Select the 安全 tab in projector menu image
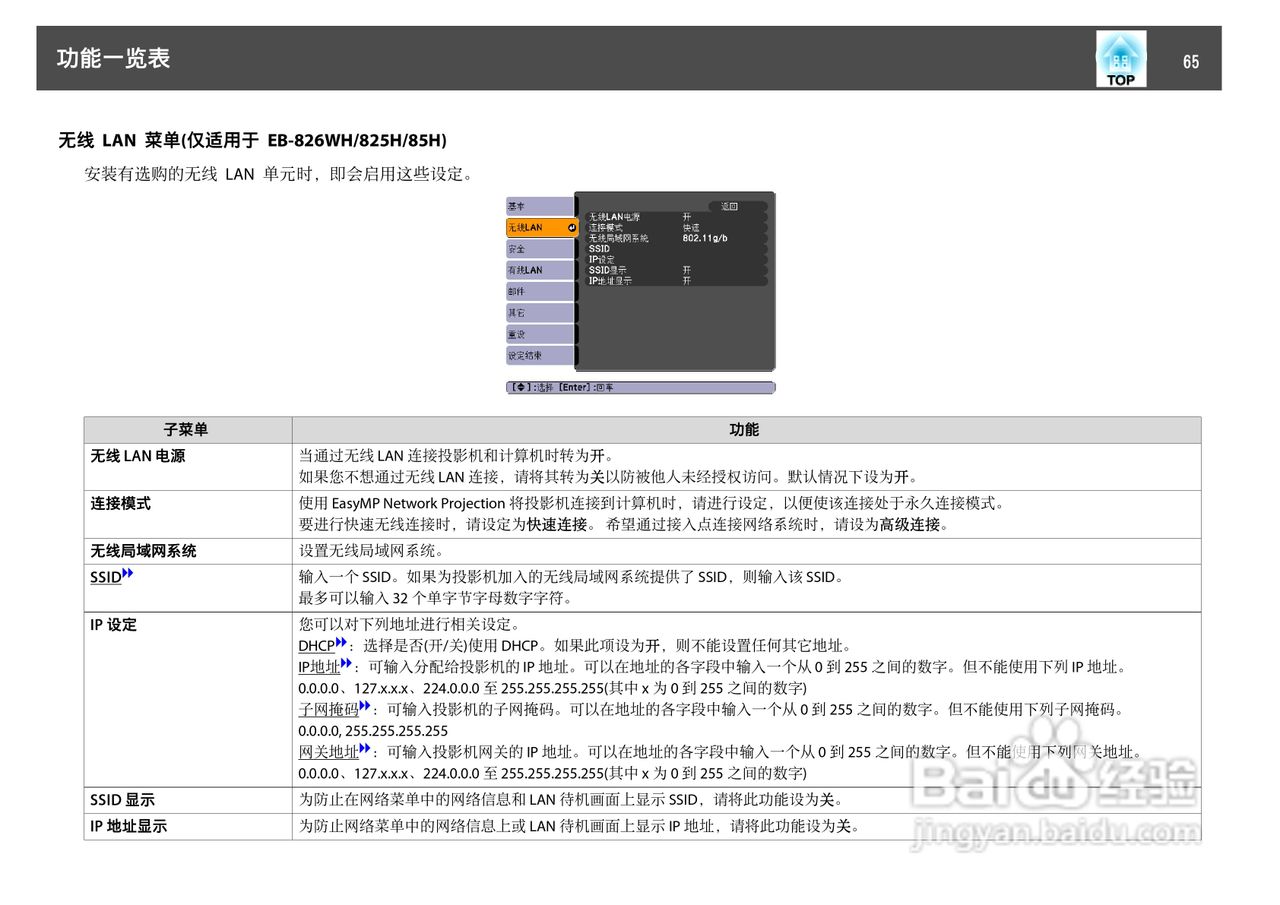 [x=540, y=249]
